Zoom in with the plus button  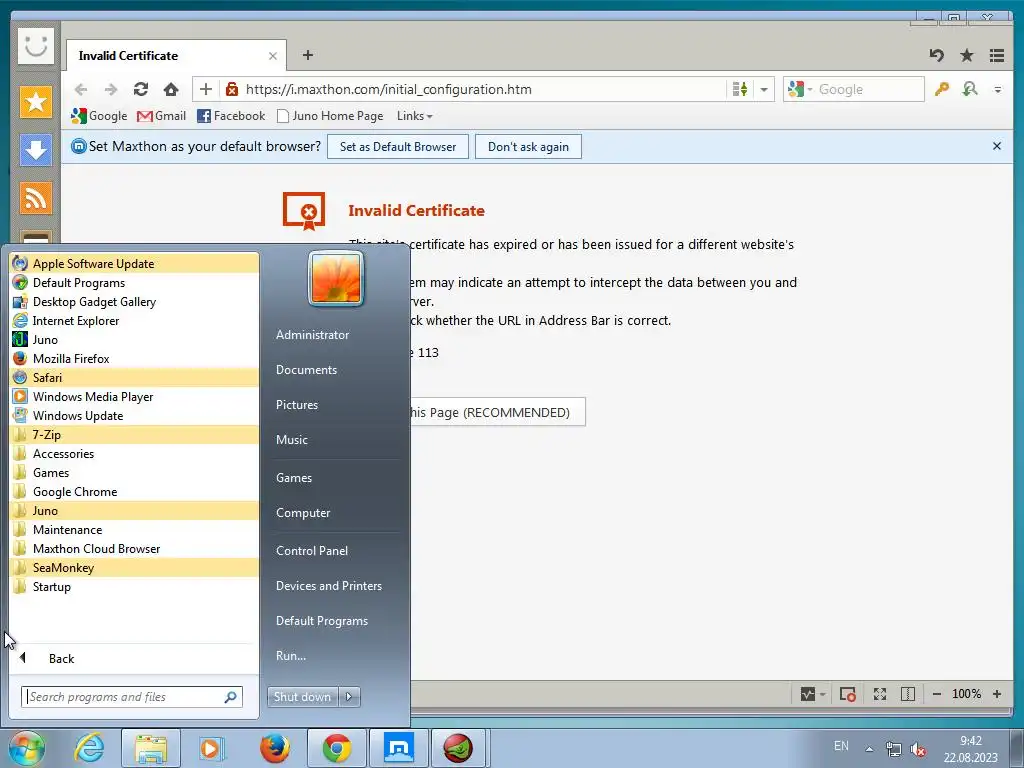coord(997,694)
